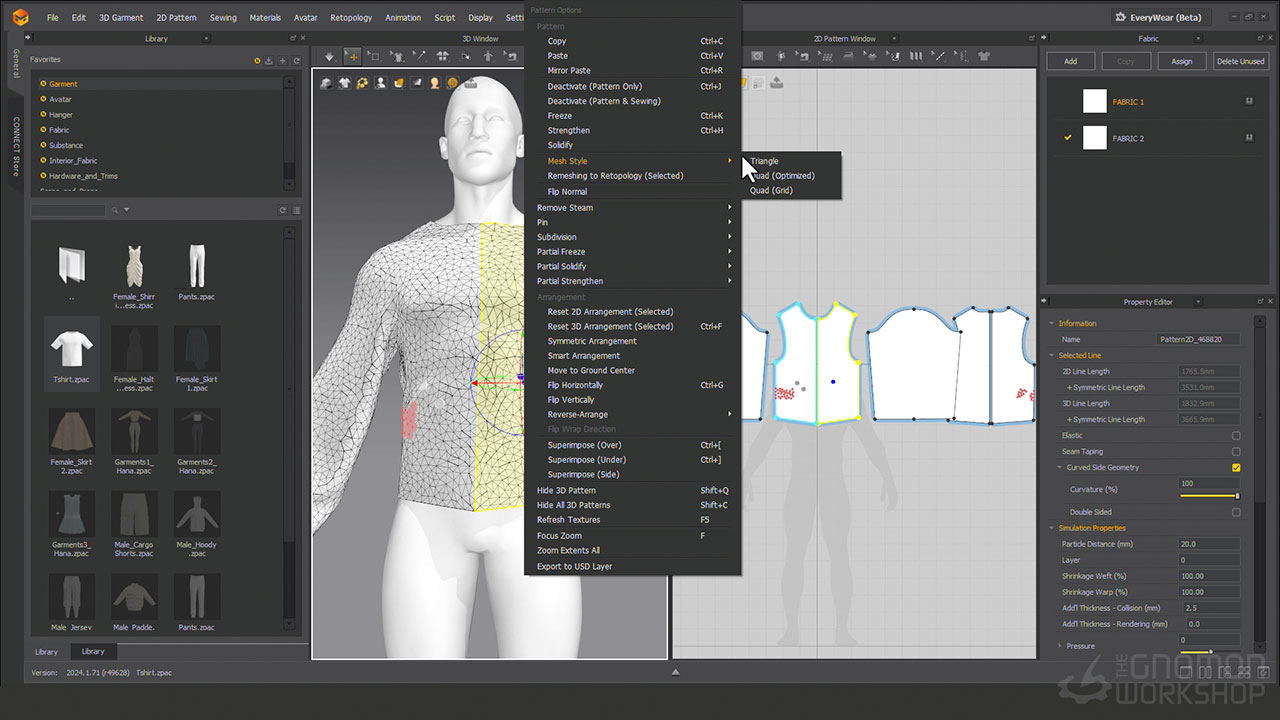Click the orange Marvelous Designer logo icon
The image size is (1280, 720).
(x=20, y=17)
